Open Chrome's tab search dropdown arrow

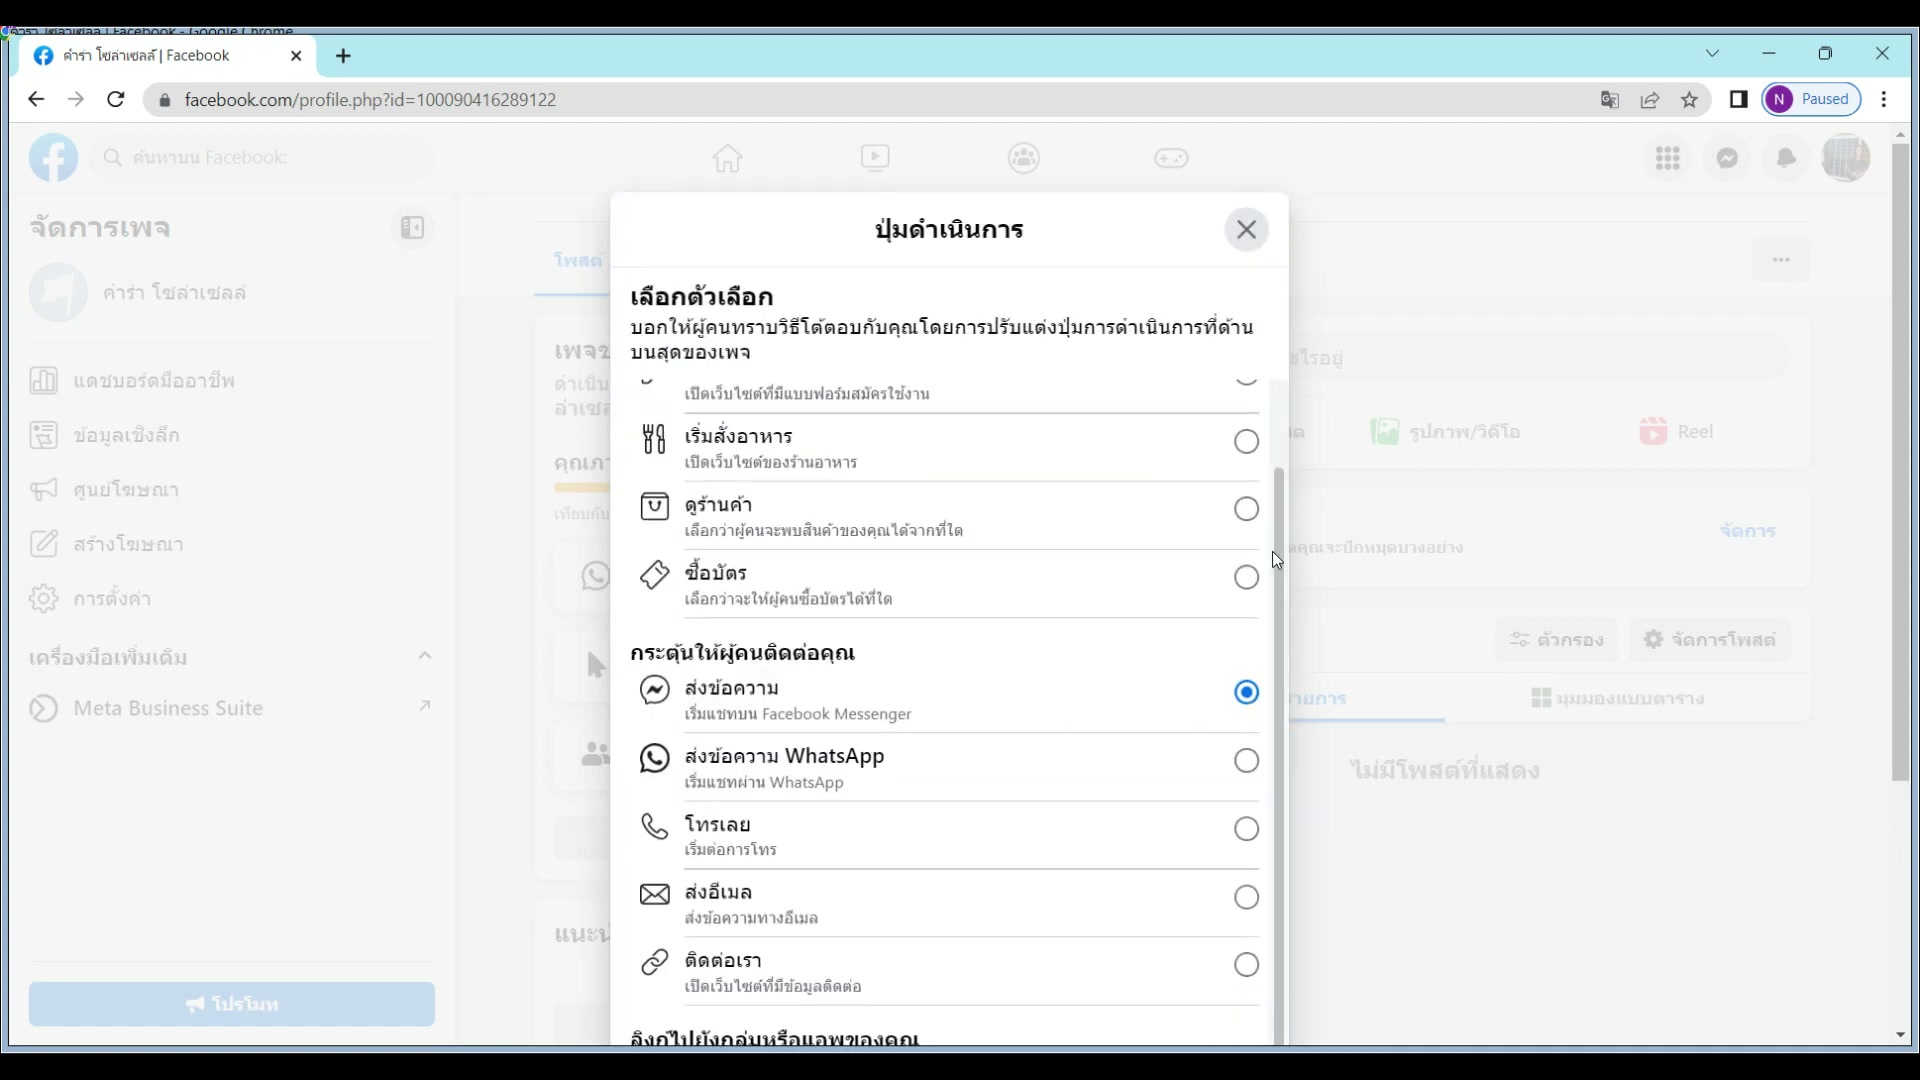(1712, 54)
